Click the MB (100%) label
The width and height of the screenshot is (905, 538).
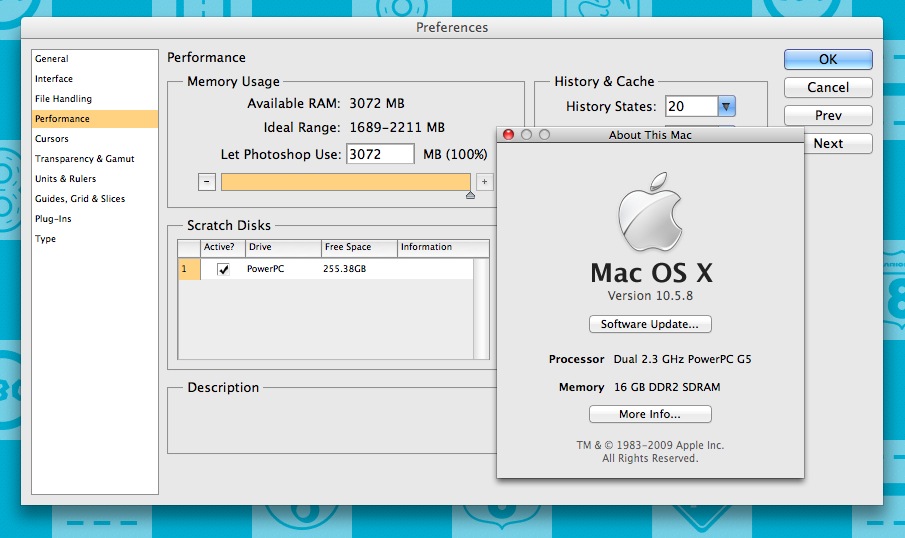click(455, 155)
